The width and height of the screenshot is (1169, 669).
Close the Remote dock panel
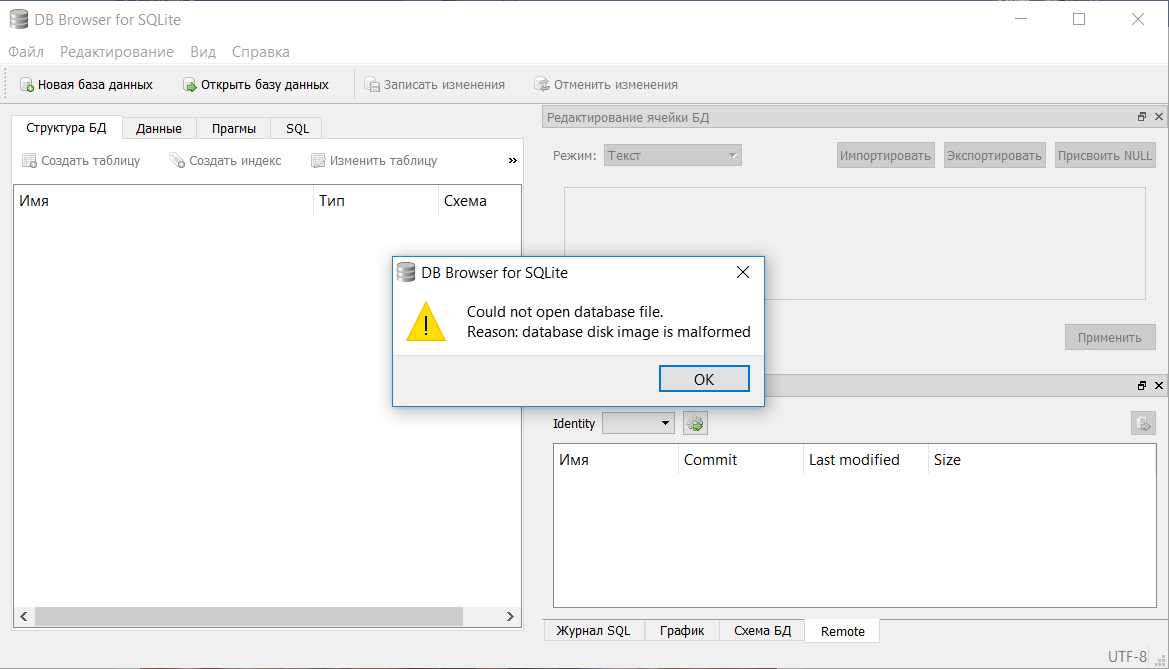point(1159,385)
